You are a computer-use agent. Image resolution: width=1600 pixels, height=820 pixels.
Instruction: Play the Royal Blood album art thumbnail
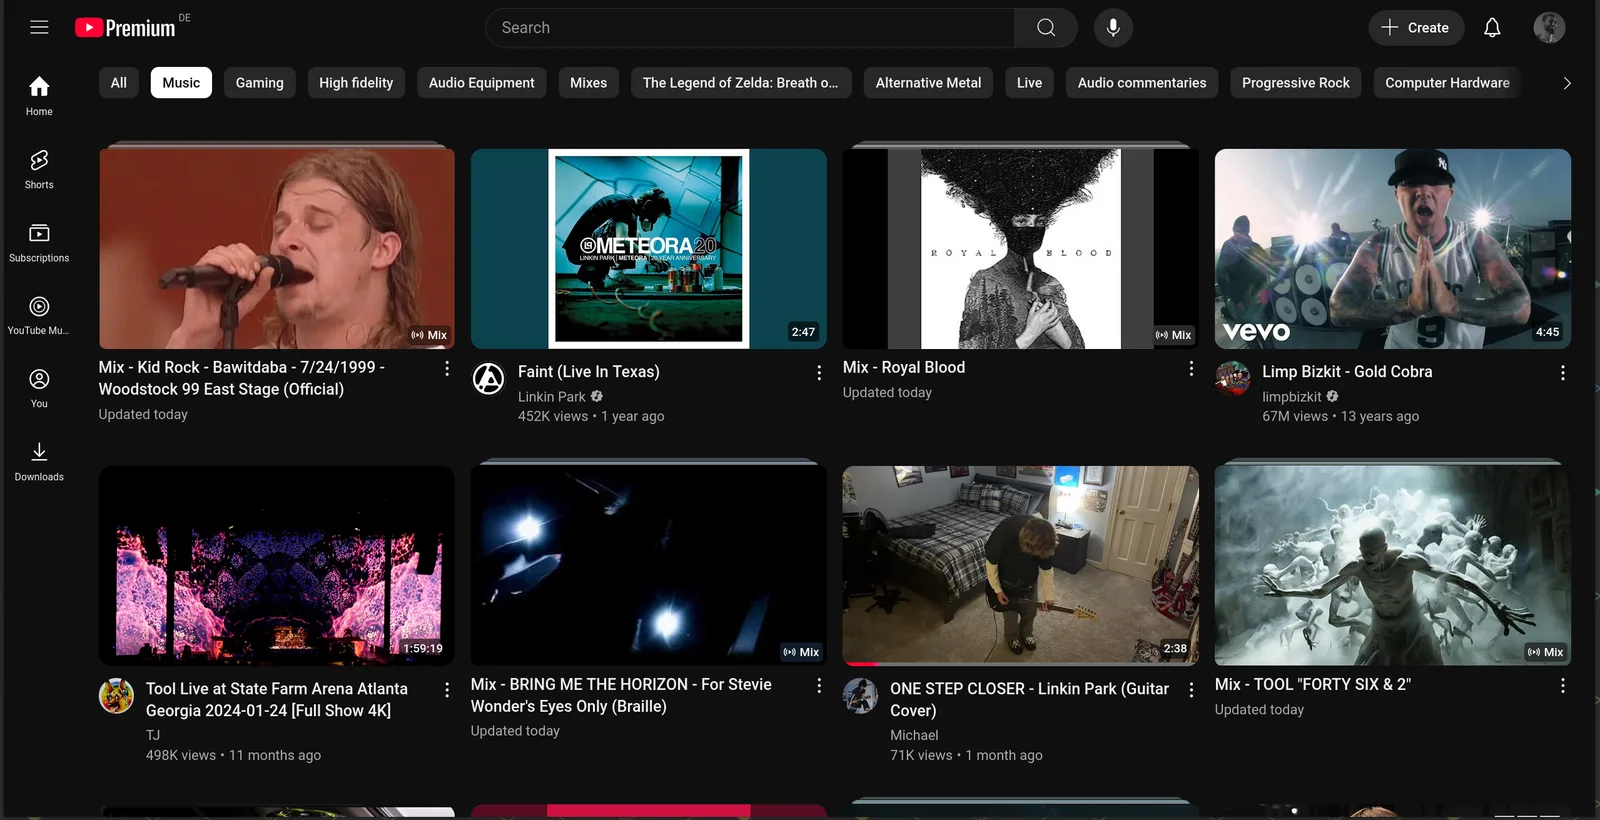[1021, 249]
